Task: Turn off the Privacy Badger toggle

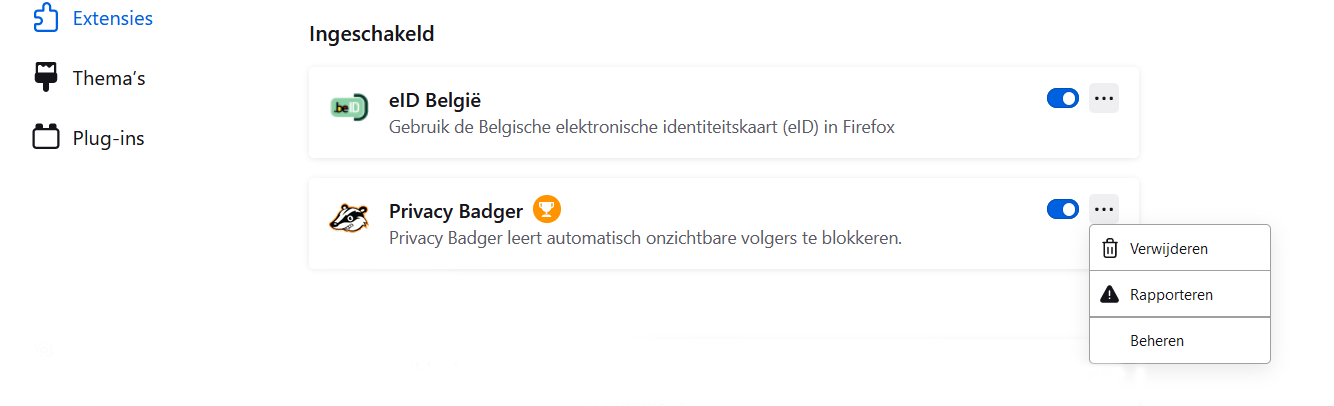Action: (1062, 209)
